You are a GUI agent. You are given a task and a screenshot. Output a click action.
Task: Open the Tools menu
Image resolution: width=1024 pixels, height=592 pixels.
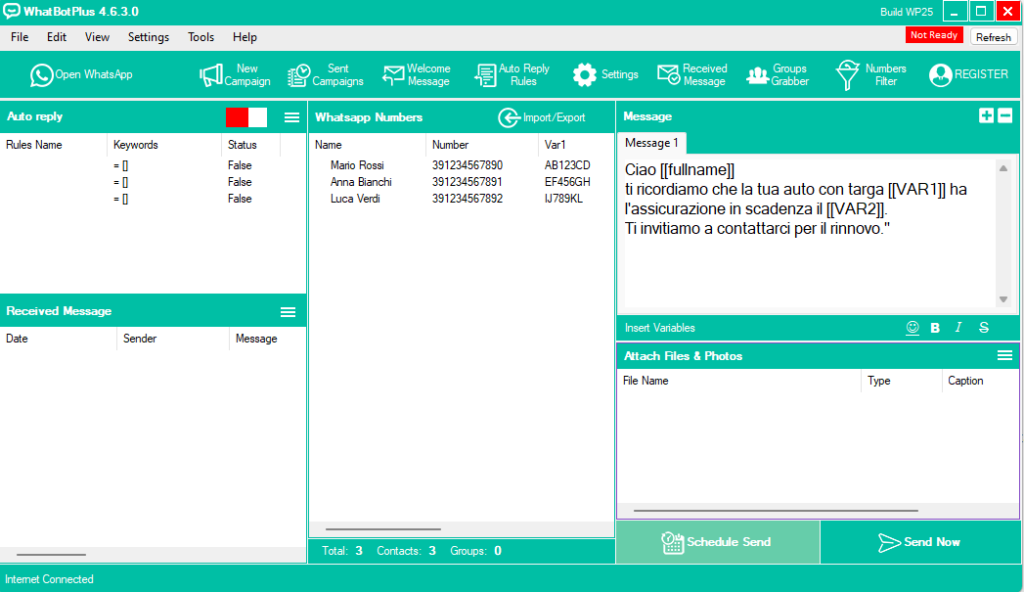click(201, 37)
